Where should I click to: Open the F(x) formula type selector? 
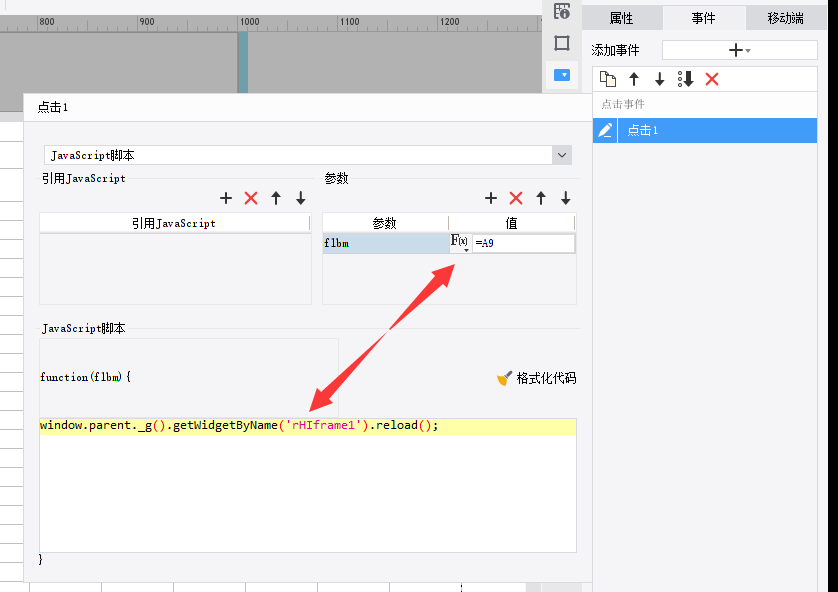[460, 243]
